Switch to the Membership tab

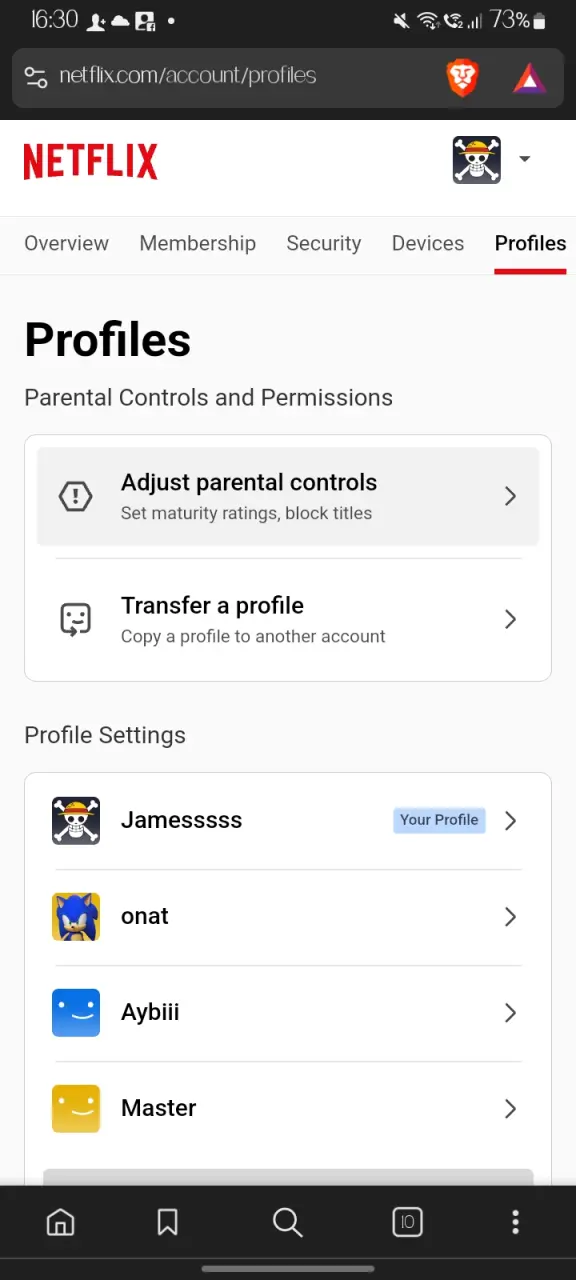[198, 243]
